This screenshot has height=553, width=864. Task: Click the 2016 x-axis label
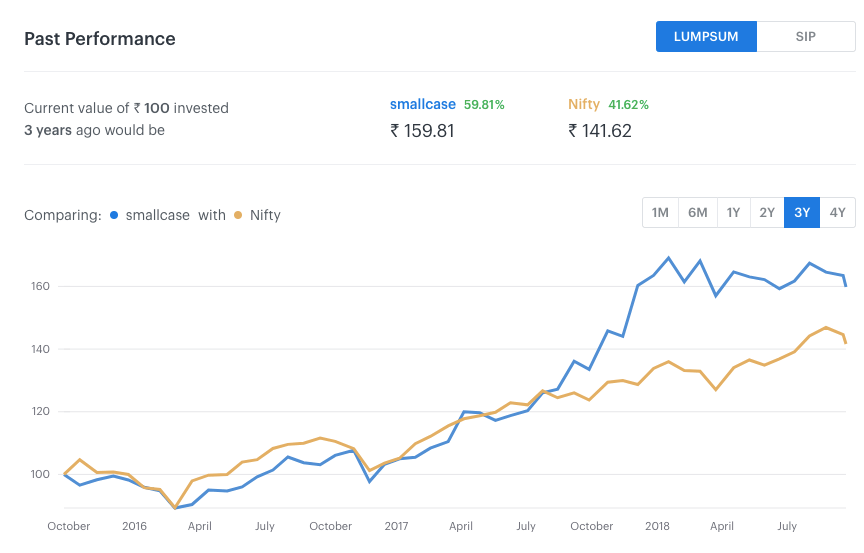pos(134,526)
